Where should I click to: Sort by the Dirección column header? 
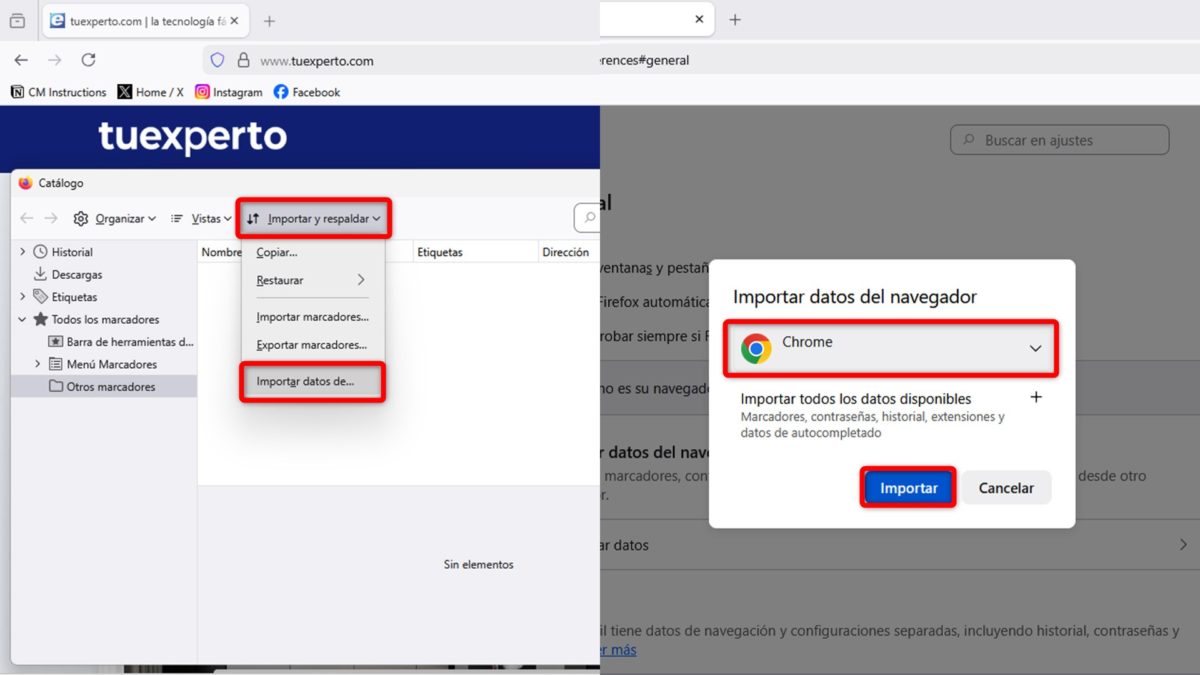[568, 252]
